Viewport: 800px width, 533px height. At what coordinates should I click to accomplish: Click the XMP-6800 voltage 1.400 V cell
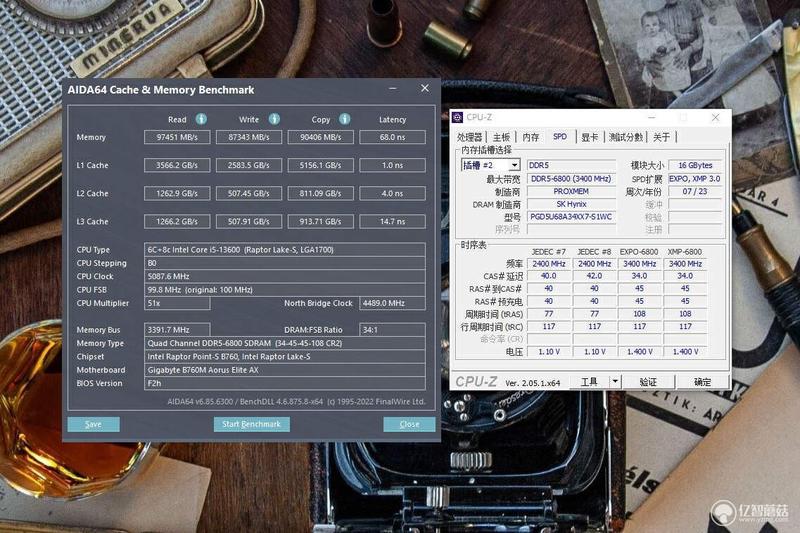[x=685, y=352]
